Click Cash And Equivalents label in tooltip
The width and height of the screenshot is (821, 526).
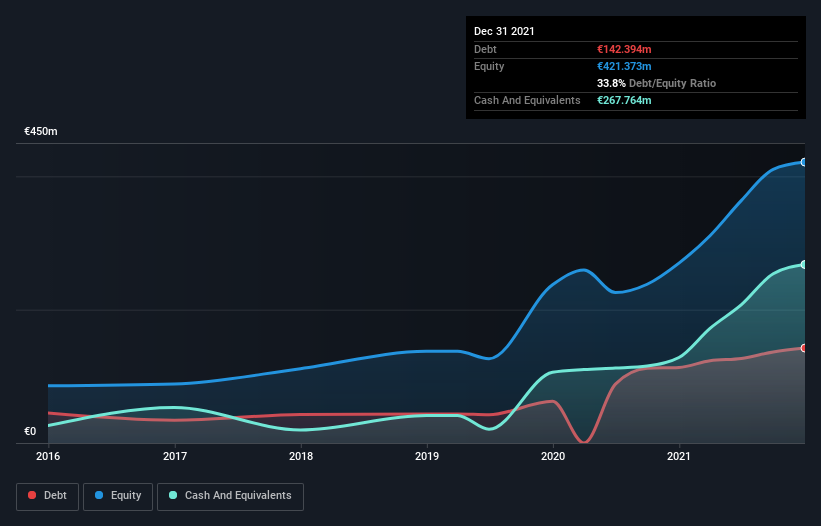pyautogui.click(x=527, y=100)
